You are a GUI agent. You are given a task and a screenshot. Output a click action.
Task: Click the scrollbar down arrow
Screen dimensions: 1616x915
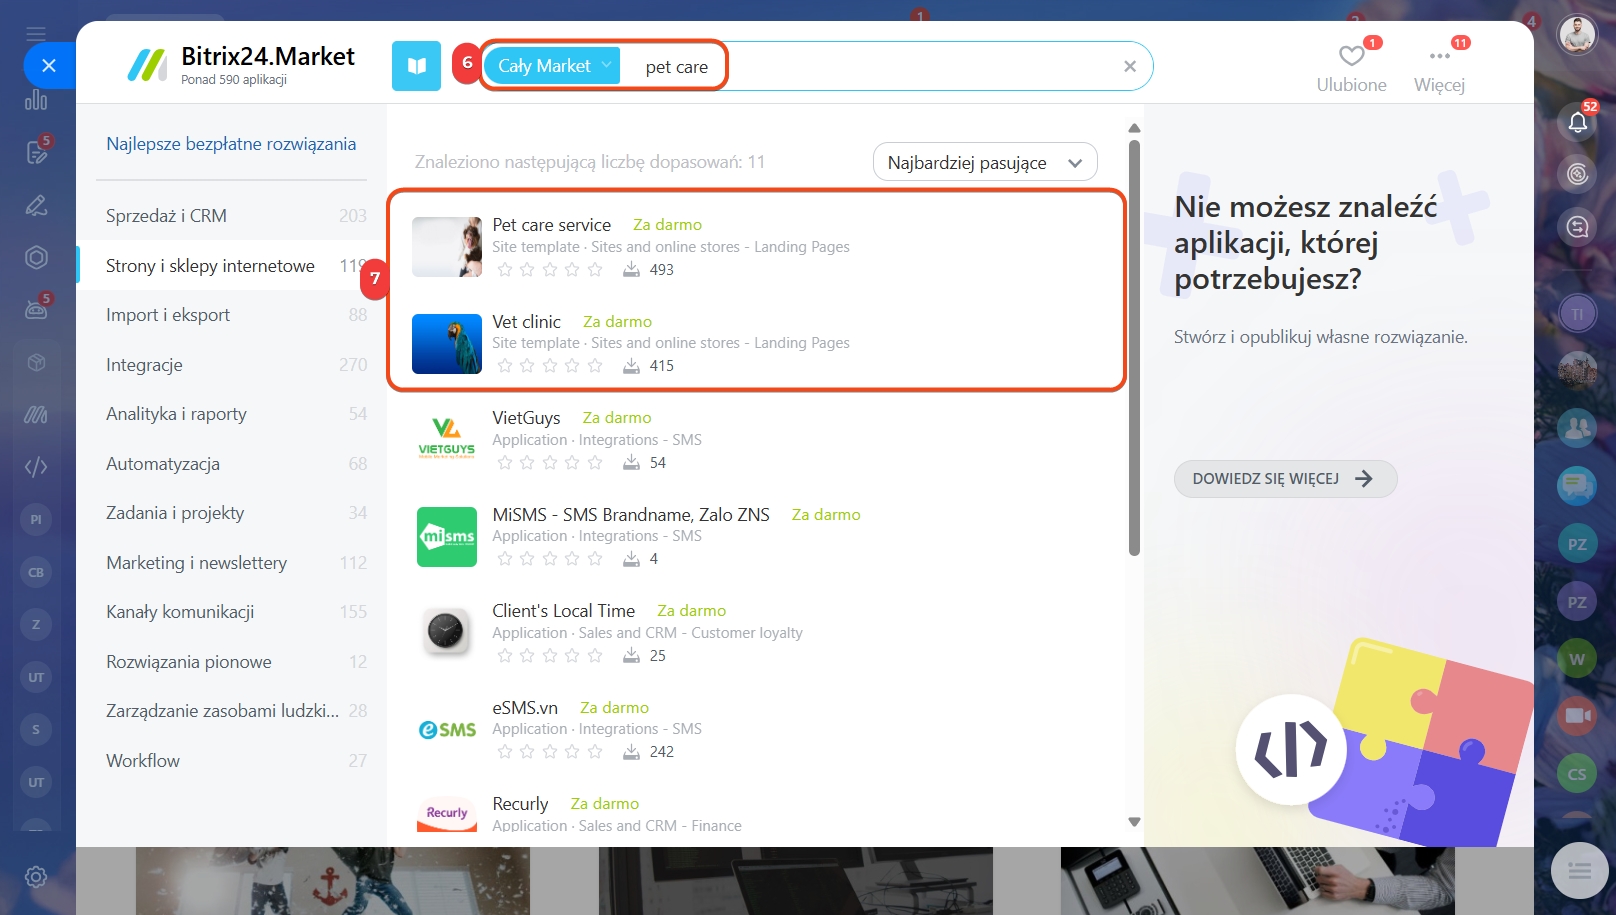pyautogui.click(x=1134, y=822)
